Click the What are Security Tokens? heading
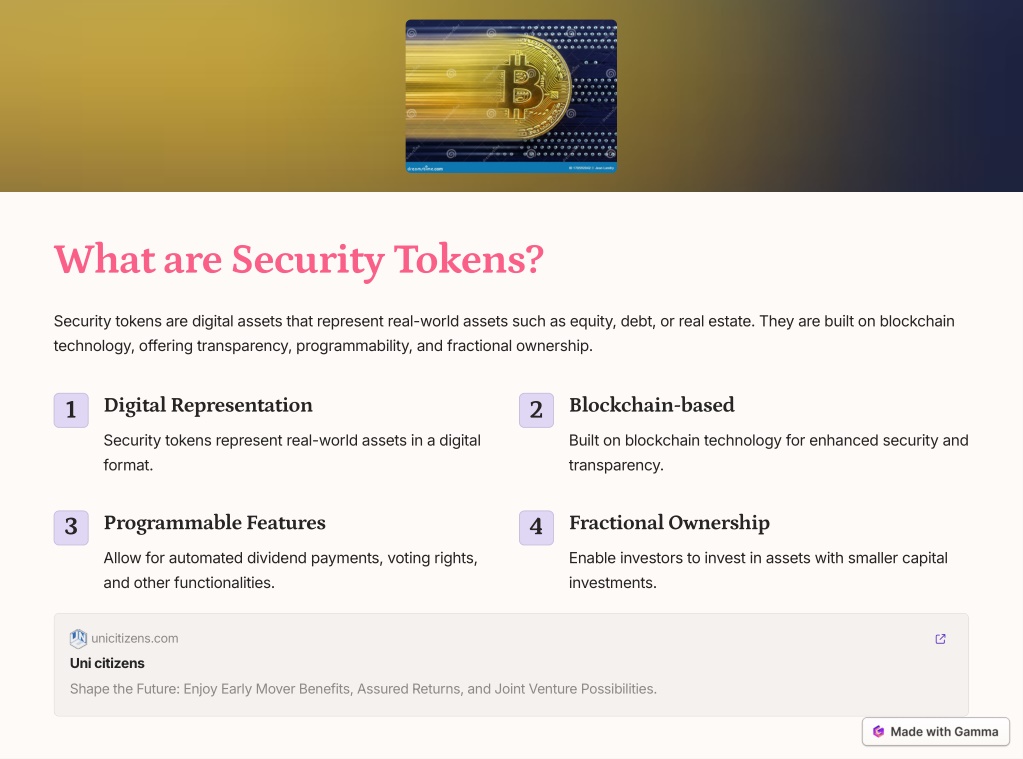Screen dimensions: 1023x759 click(x=299, y=260)
